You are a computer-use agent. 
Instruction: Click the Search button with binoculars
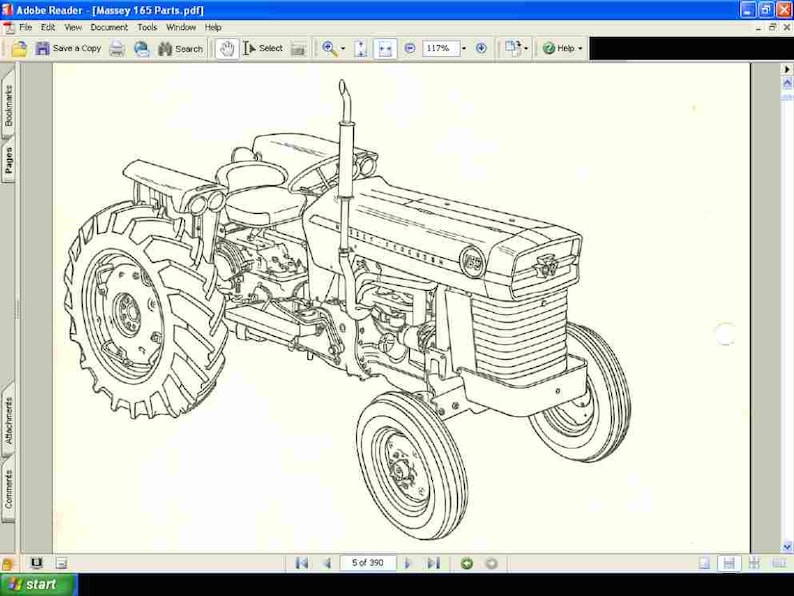[180, 49]
